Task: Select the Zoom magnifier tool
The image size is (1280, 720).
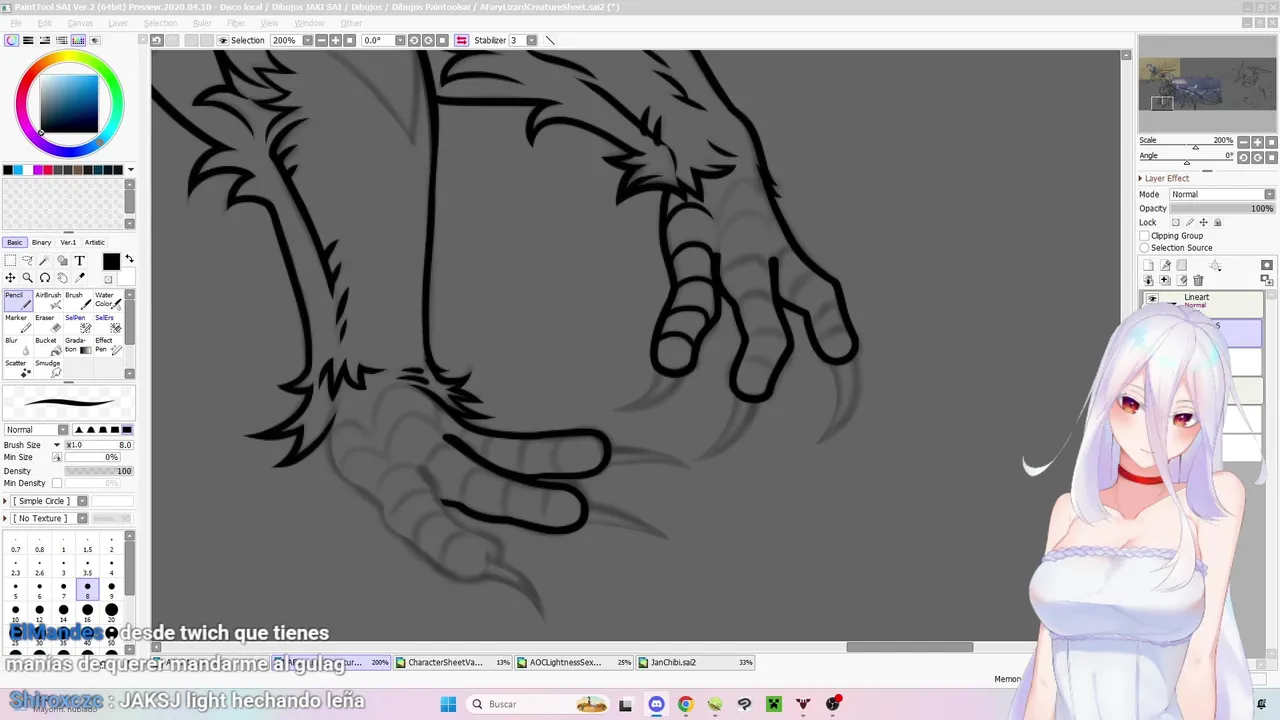Action: tap(27, 278)
